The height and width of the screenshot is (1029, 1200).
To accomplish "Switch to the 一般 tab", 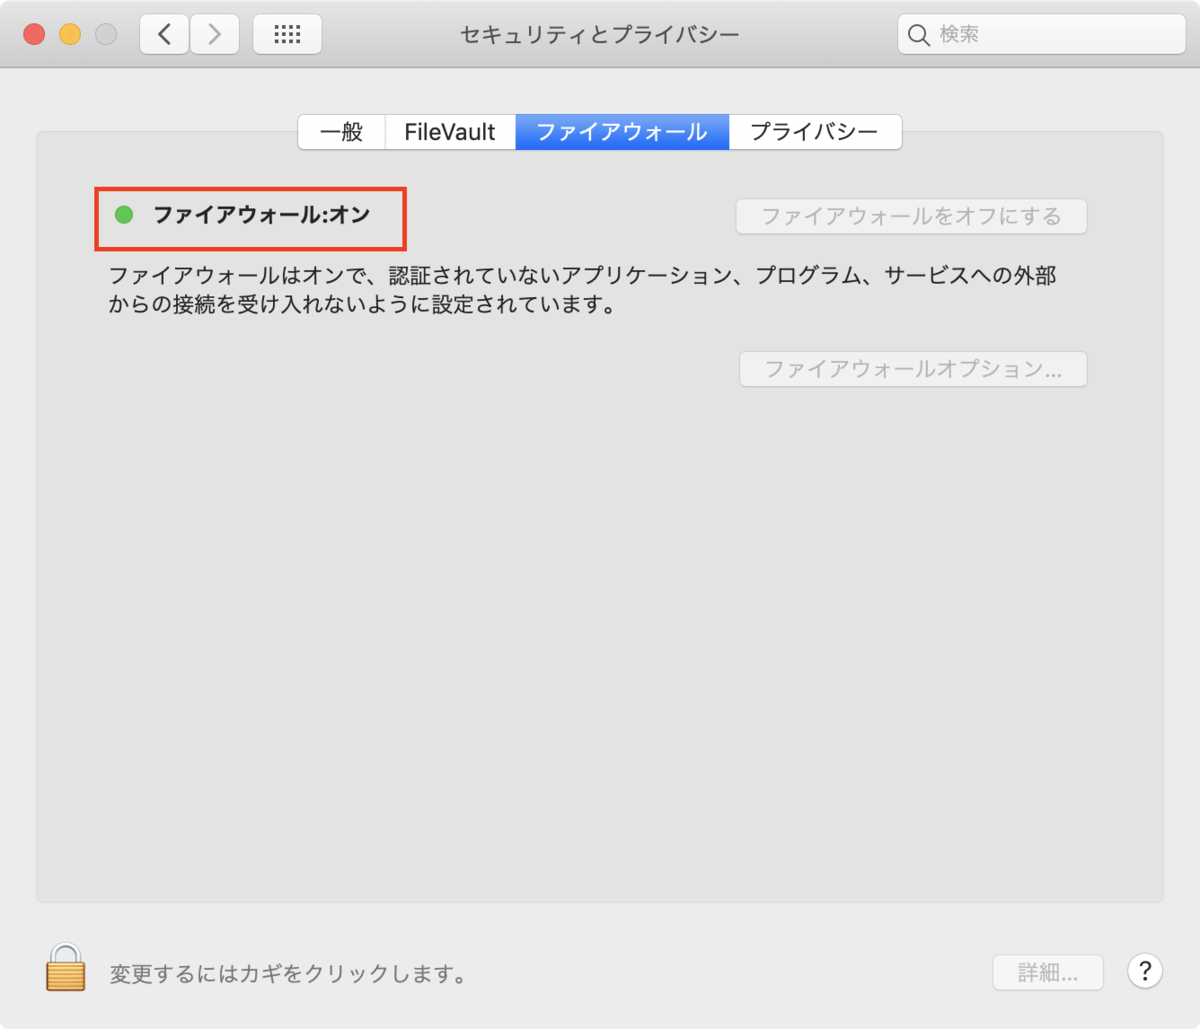I will [x=341, y=131].
